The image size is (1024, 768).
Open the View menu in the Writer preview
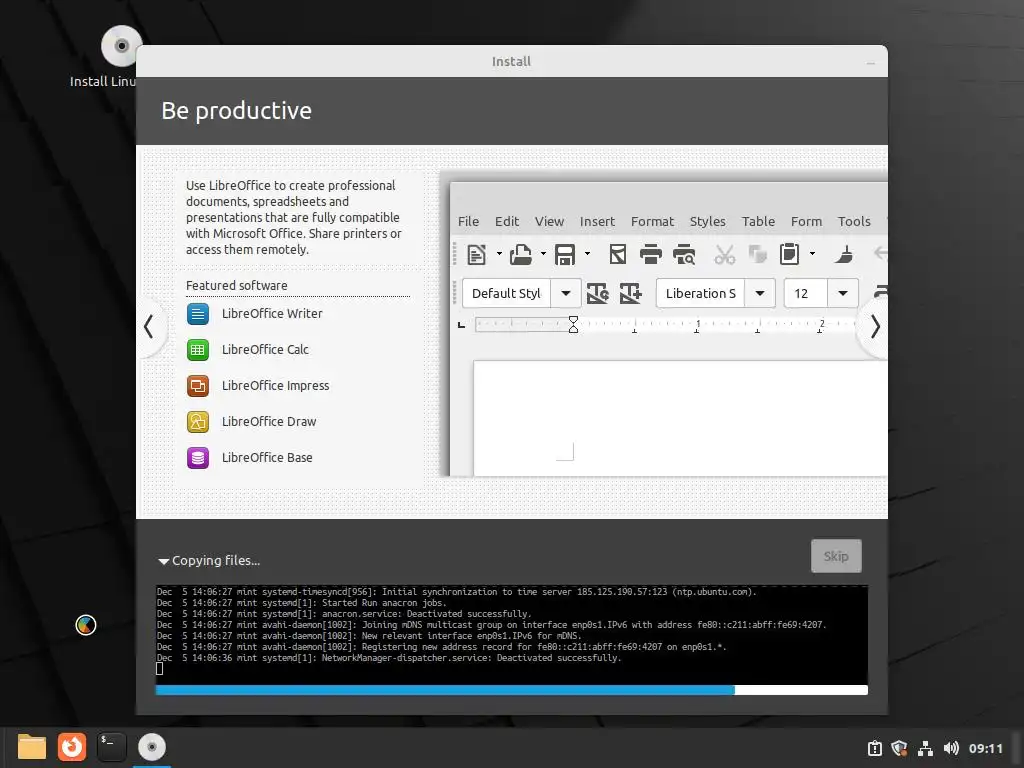[549, 221]
